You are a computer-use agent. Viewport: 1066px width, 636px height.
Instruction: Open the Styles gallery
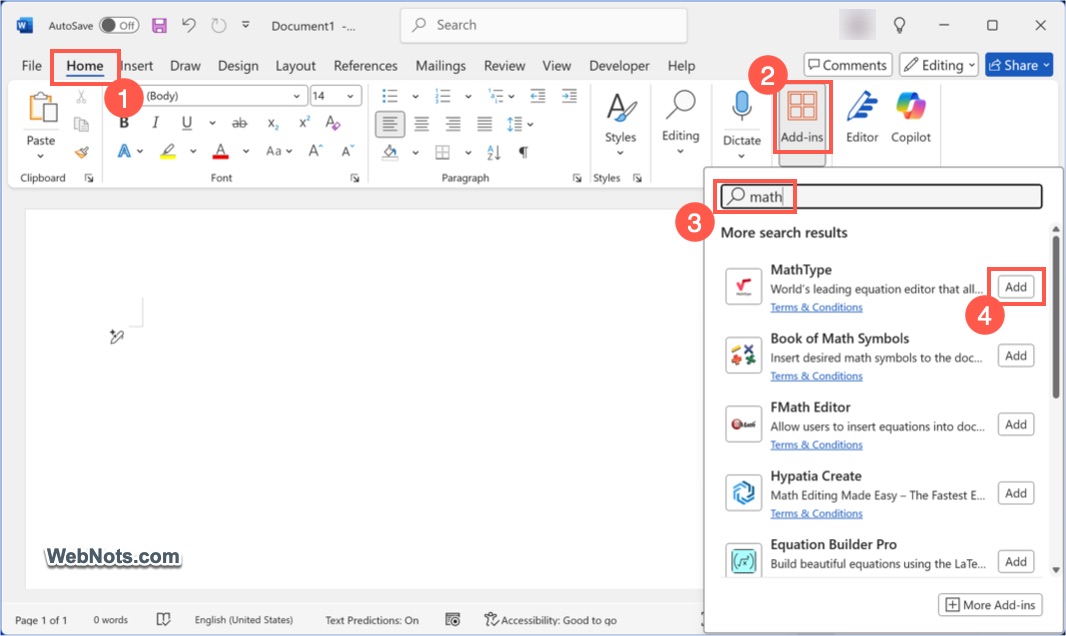point(620,124)
